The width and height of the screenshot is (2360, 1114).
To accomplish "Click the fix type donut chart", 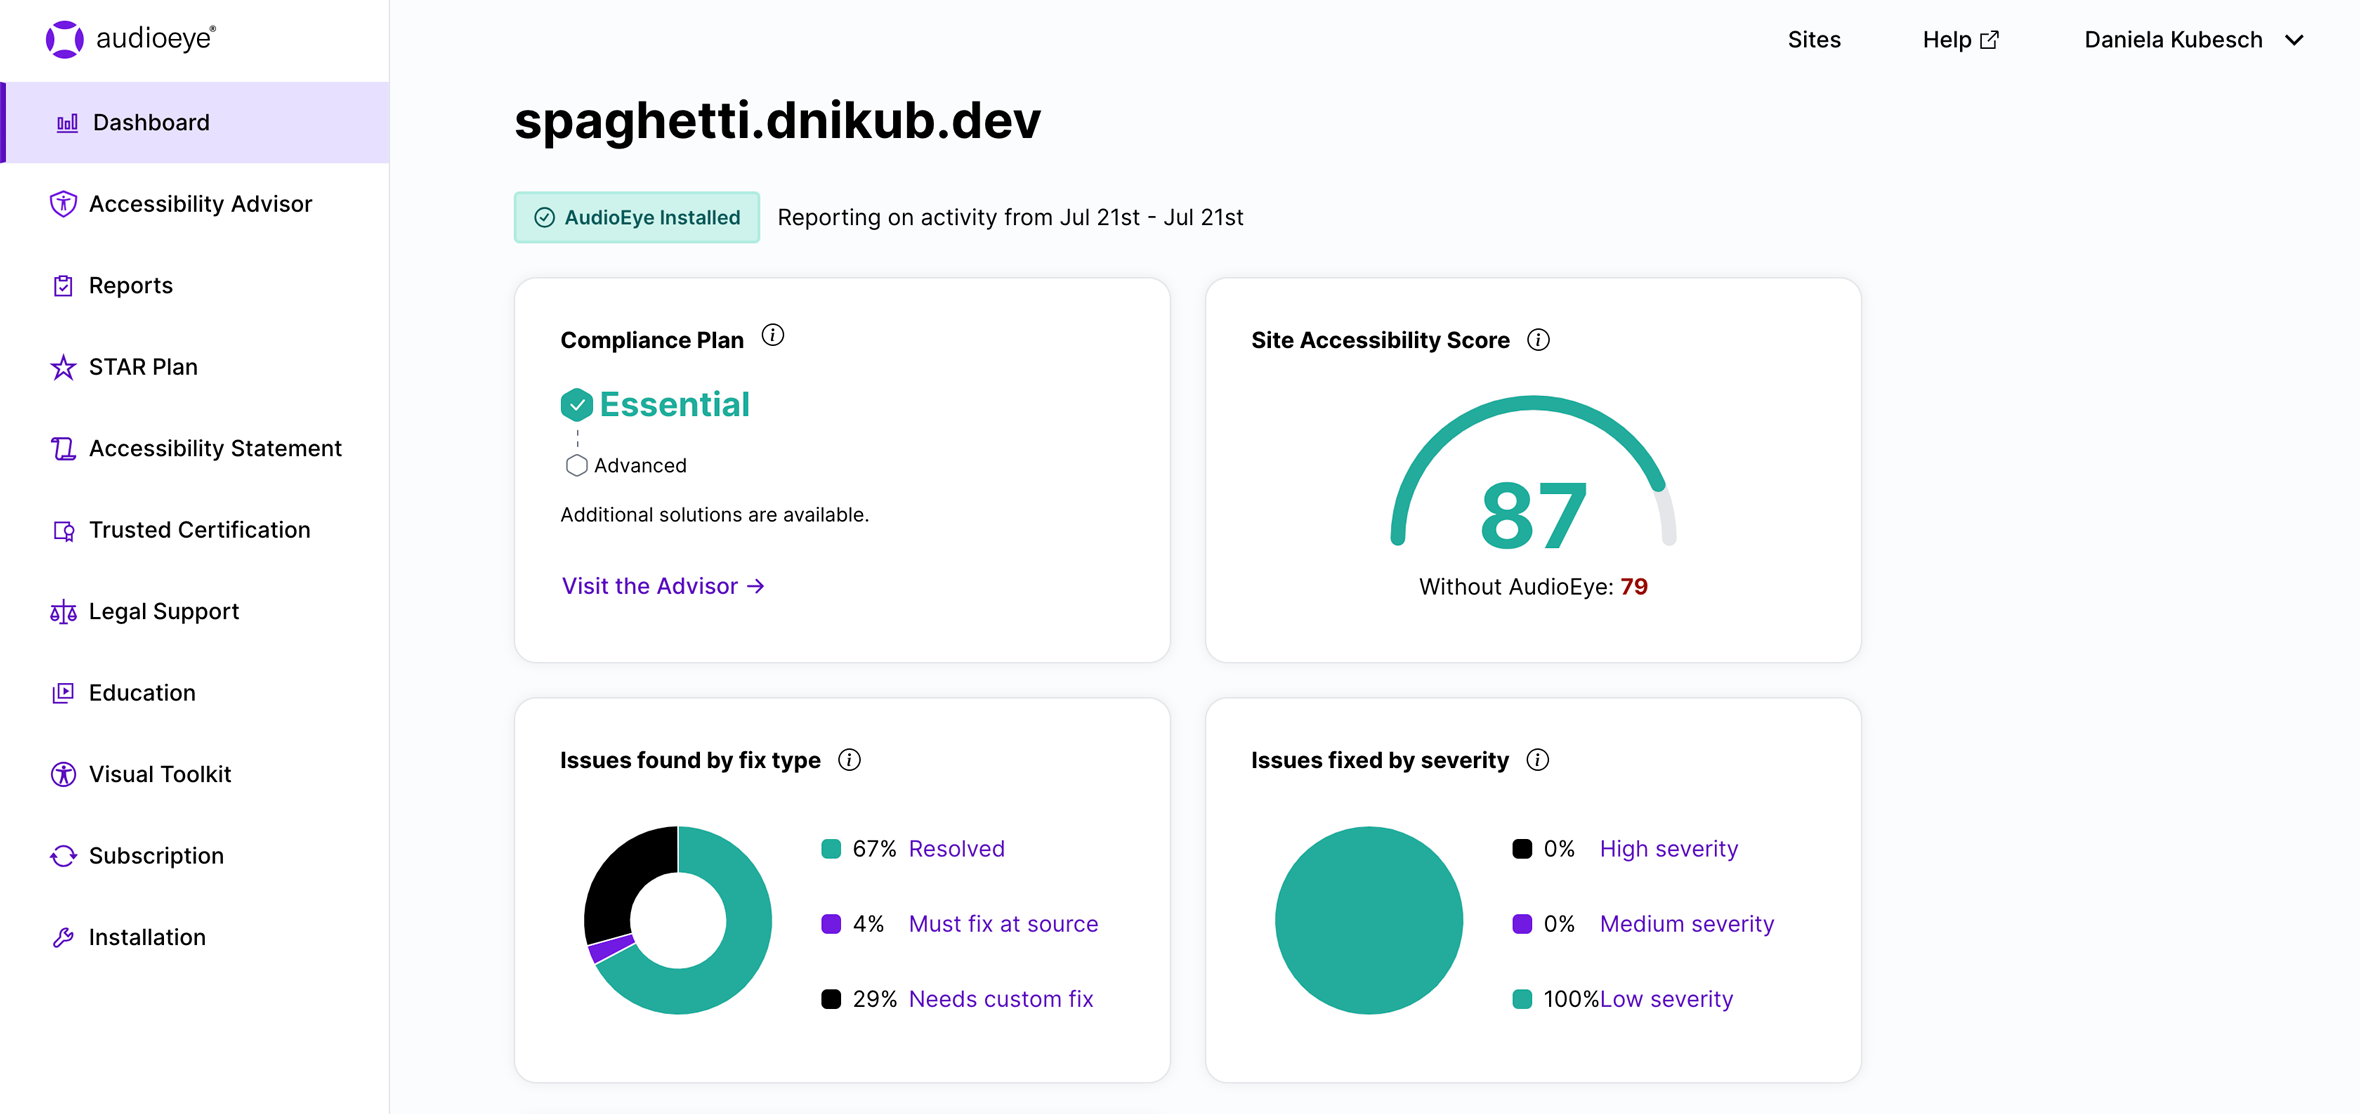I will pos(678,920).
